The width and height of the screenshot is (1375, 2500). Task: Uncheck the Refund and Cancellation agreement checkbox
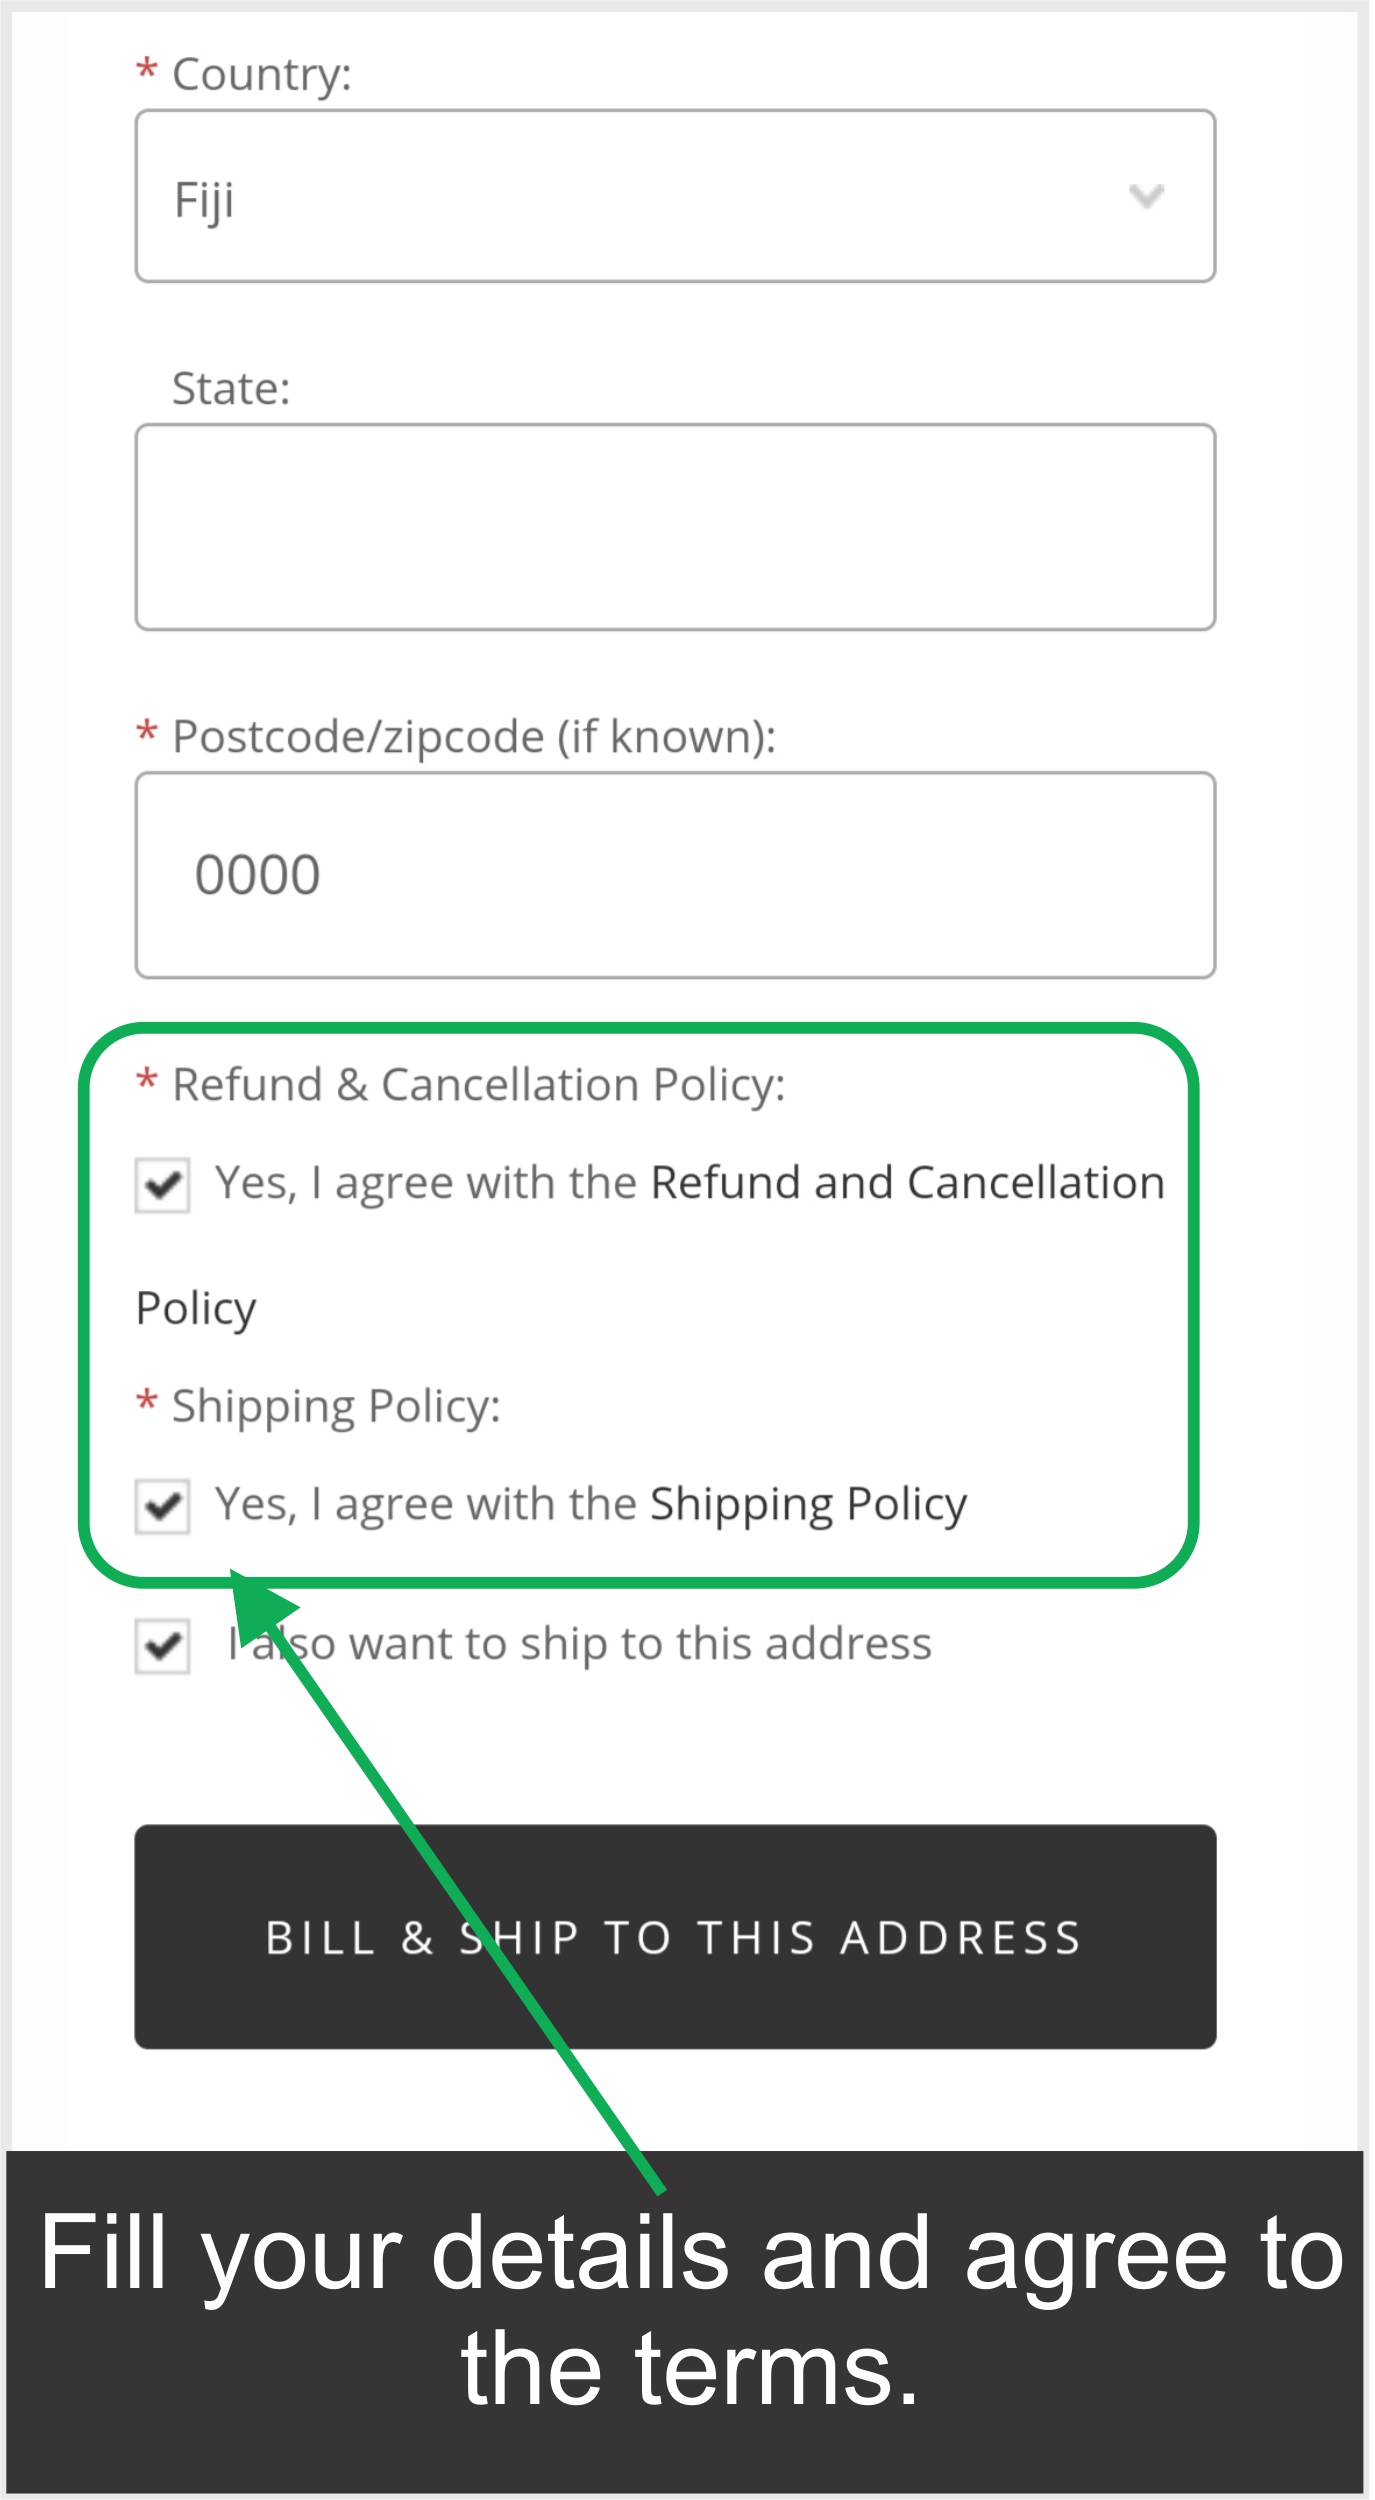(163, 1186)
